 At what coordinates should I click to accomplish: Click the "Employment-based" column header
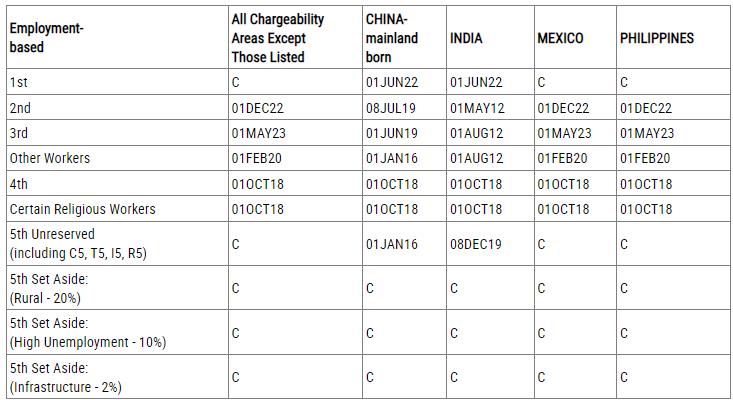pos(46,38)
